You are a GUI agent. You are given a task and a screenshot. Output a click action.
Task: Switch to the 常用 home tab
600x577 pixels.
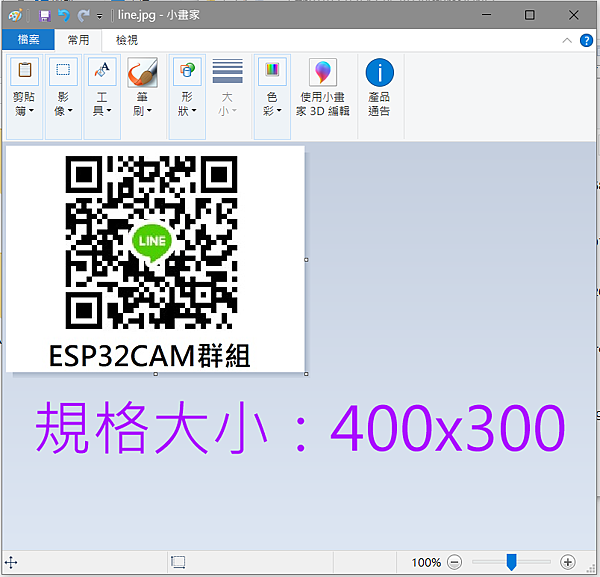78,40
